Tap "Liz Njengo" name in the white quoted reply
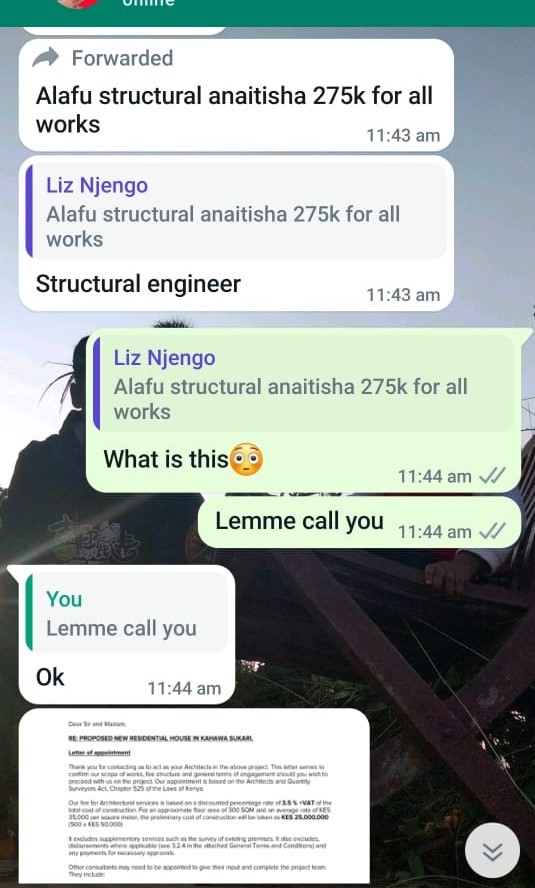535x888 pixels. click(x=97, y=185)
